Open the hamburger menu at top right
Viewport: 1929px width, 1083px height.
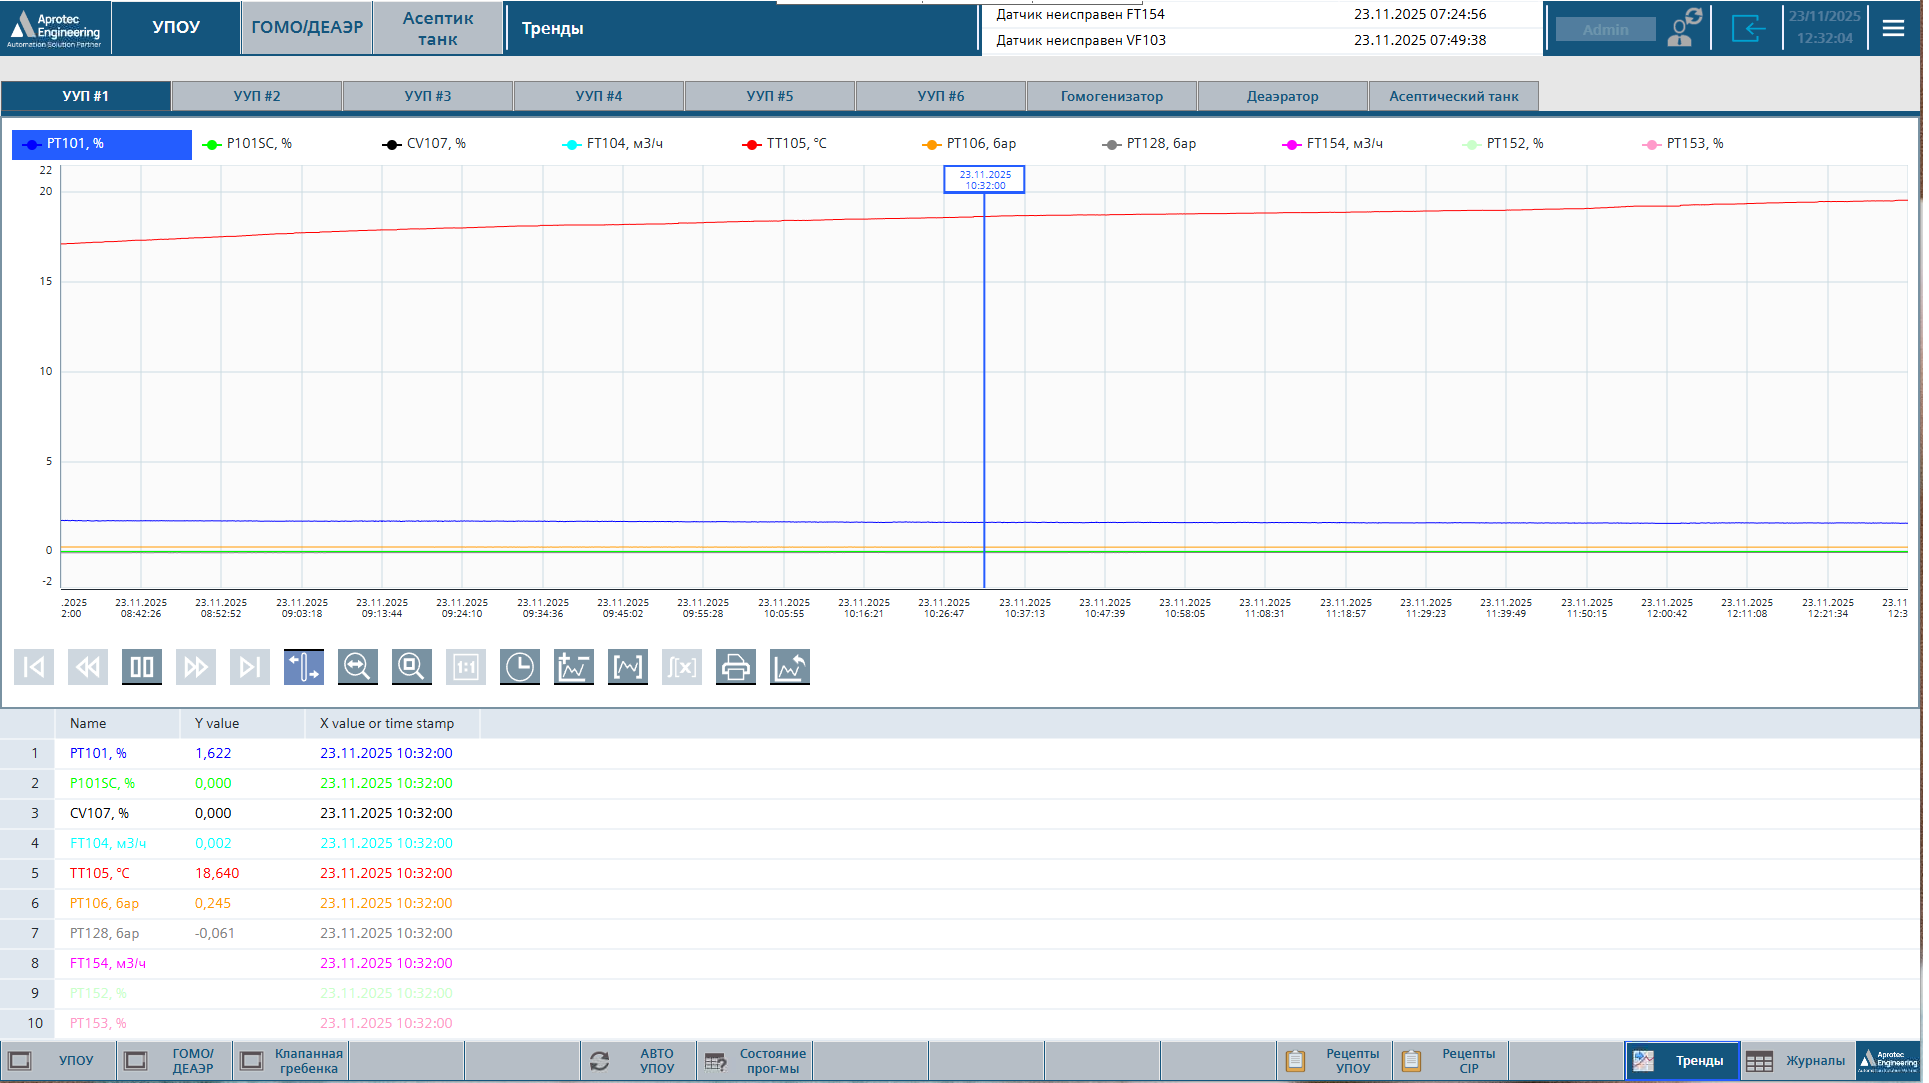click(x=1893, y=28)
